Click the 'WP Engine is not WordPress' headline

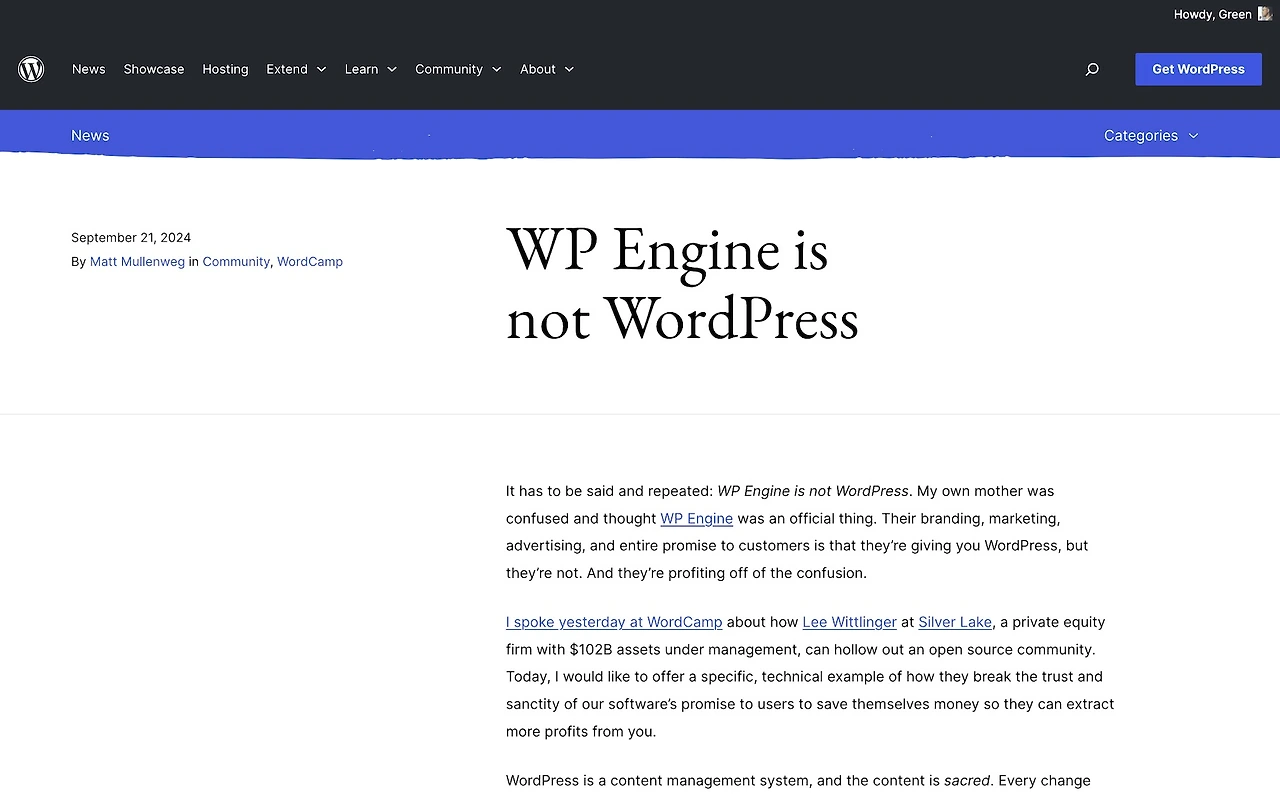coord(682,284)
